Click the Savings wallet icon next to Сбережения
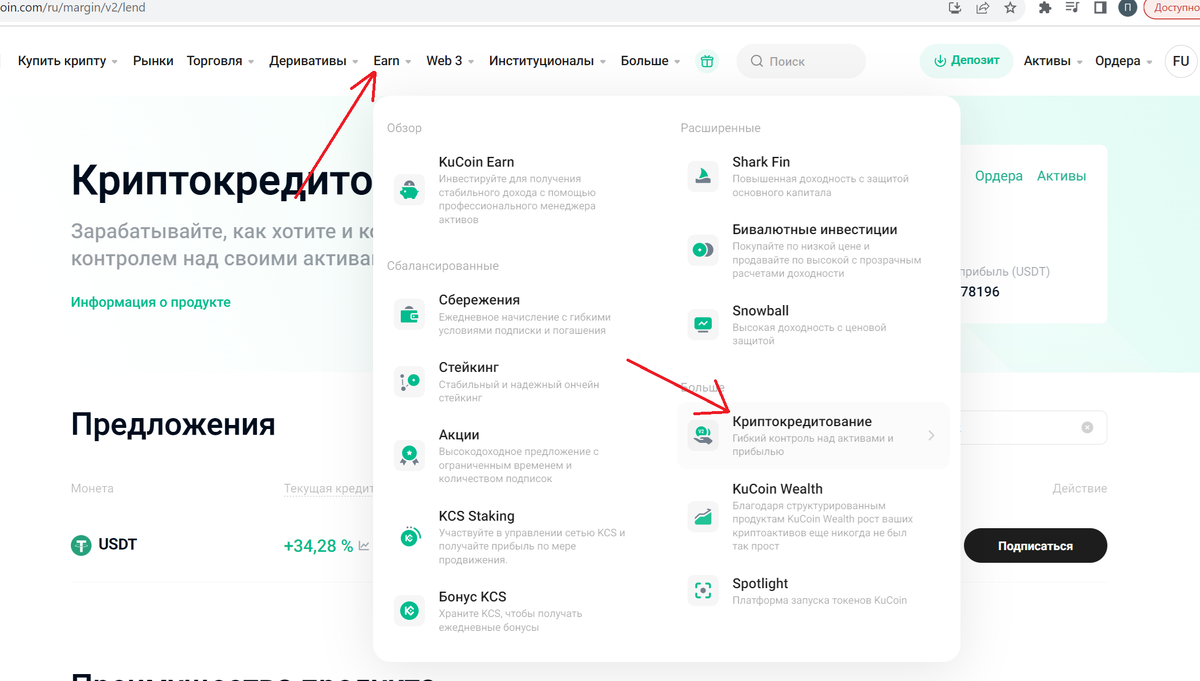1200x681 pixels. [408, 315]
